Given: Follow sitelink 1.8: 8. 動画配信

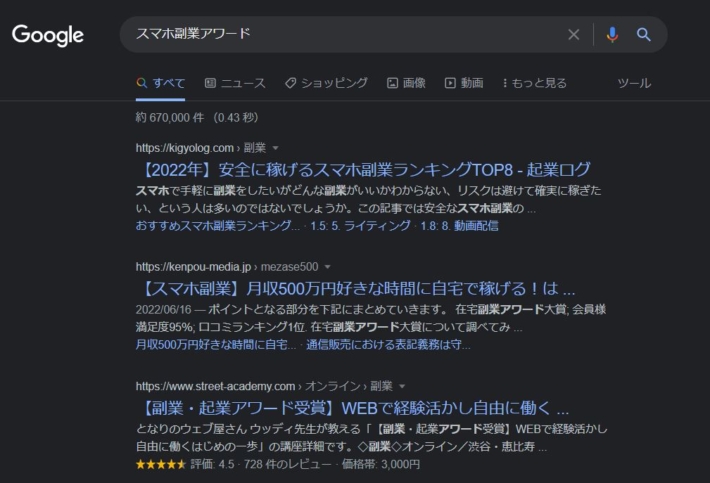Looking at the screenshot, I should point(459,225).
